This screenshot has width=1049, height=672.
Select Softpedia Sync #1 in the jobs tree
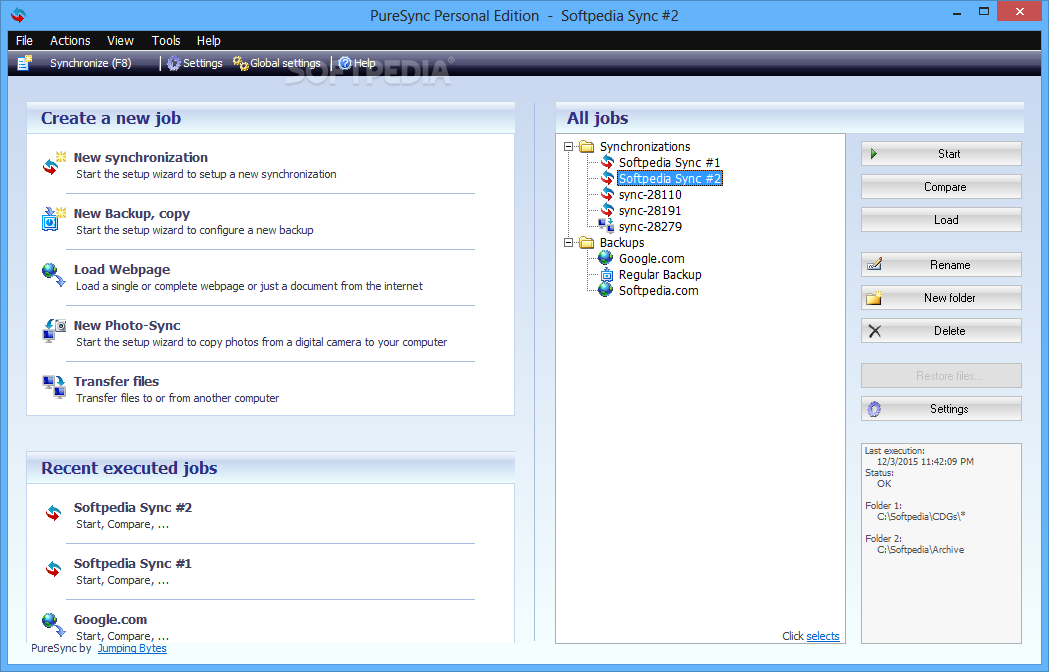click(x=669, y=162)
